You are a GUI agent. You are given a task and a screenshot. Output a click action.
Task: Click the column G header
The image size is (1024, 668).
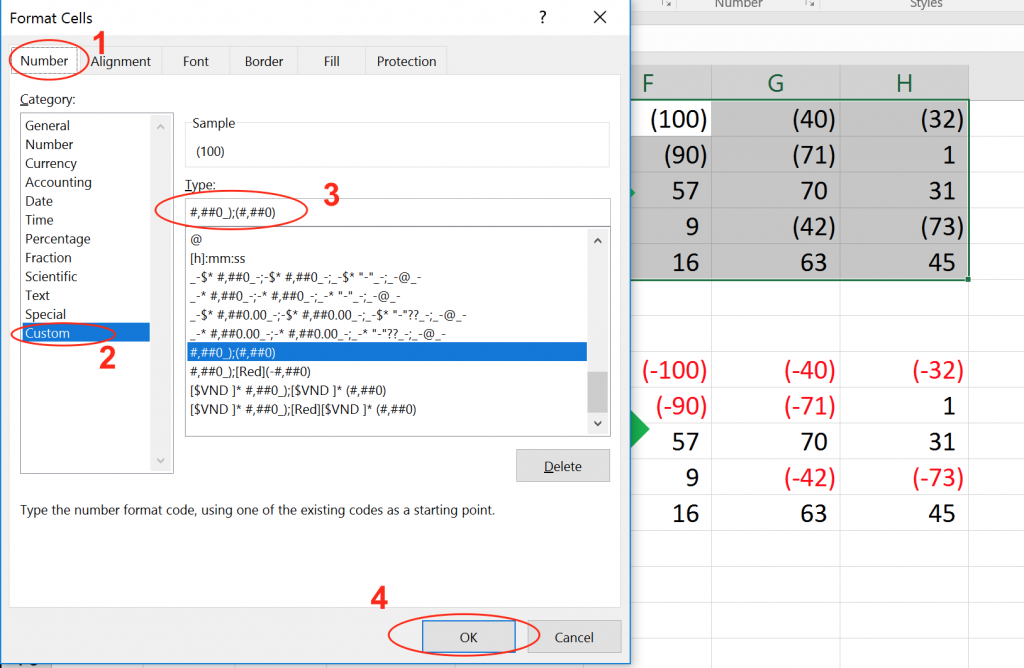(775, 81)
